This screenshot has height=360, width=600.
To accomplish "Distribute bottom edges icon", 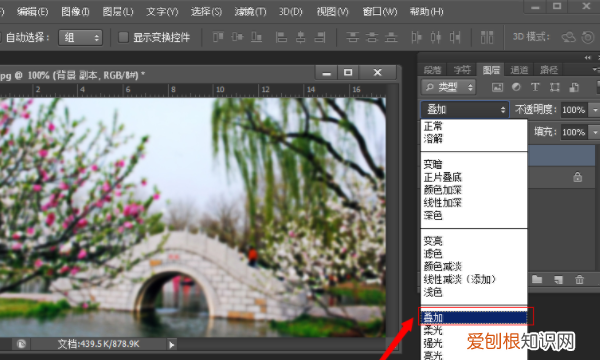I will click(391, 37).
